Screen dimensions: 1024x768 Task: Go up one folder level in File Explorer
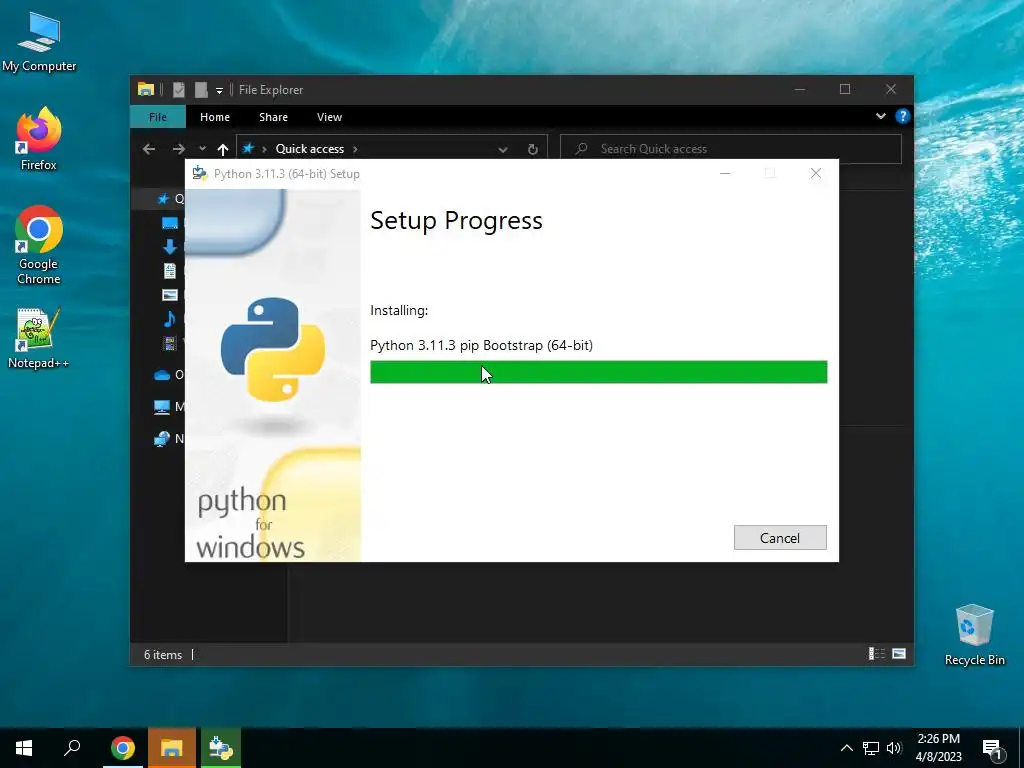pos(223,149)
